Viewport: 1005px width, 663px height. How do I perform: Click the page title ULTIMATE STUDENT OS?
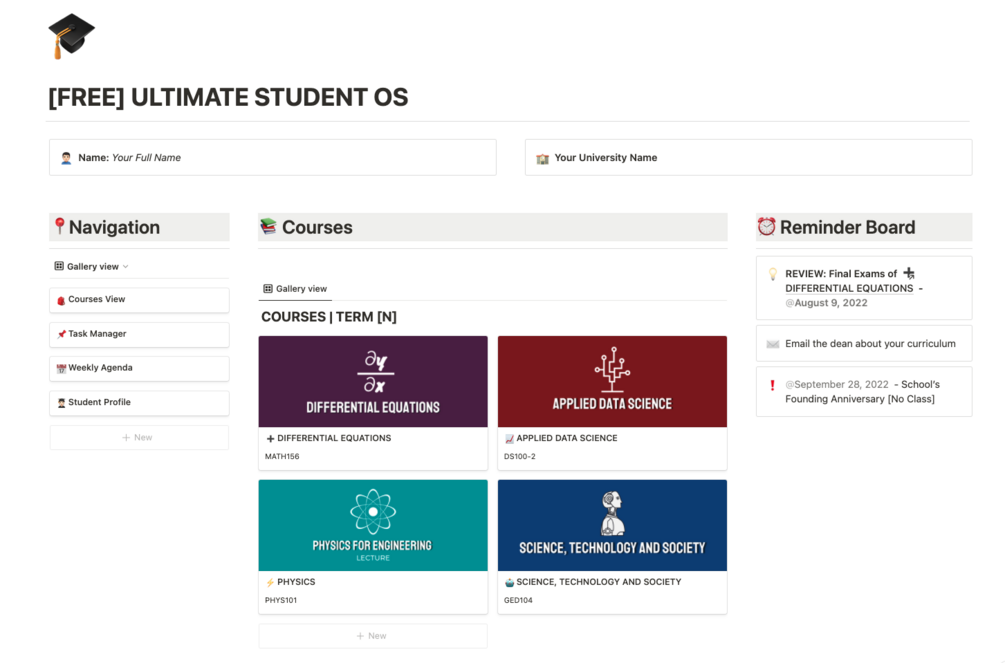(228, 97)
